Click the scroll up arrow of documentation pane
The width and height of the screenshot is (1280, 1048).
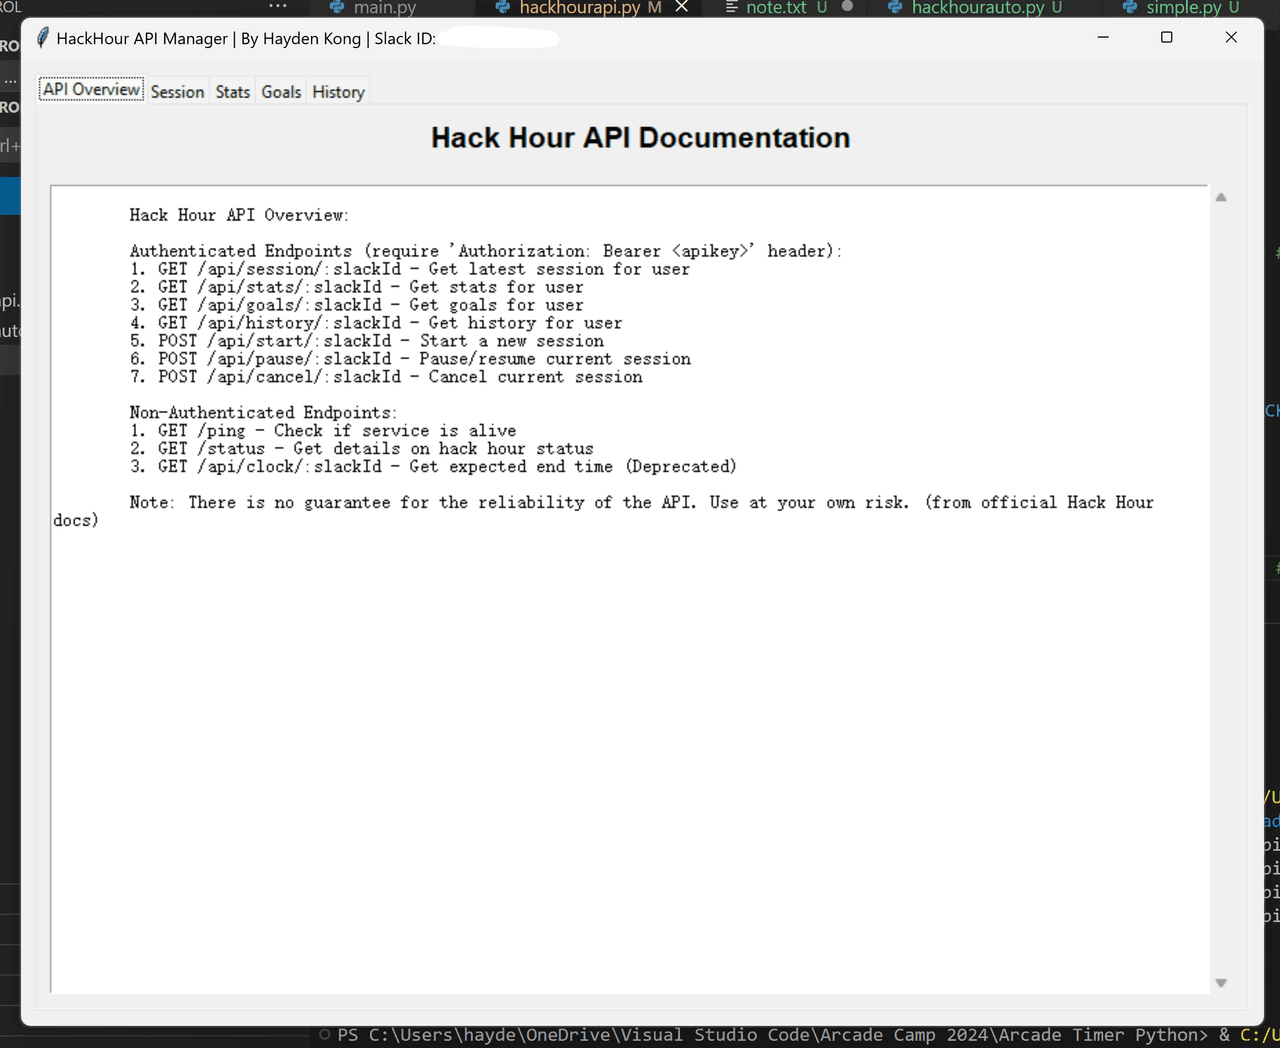[x=1221, y=198]
